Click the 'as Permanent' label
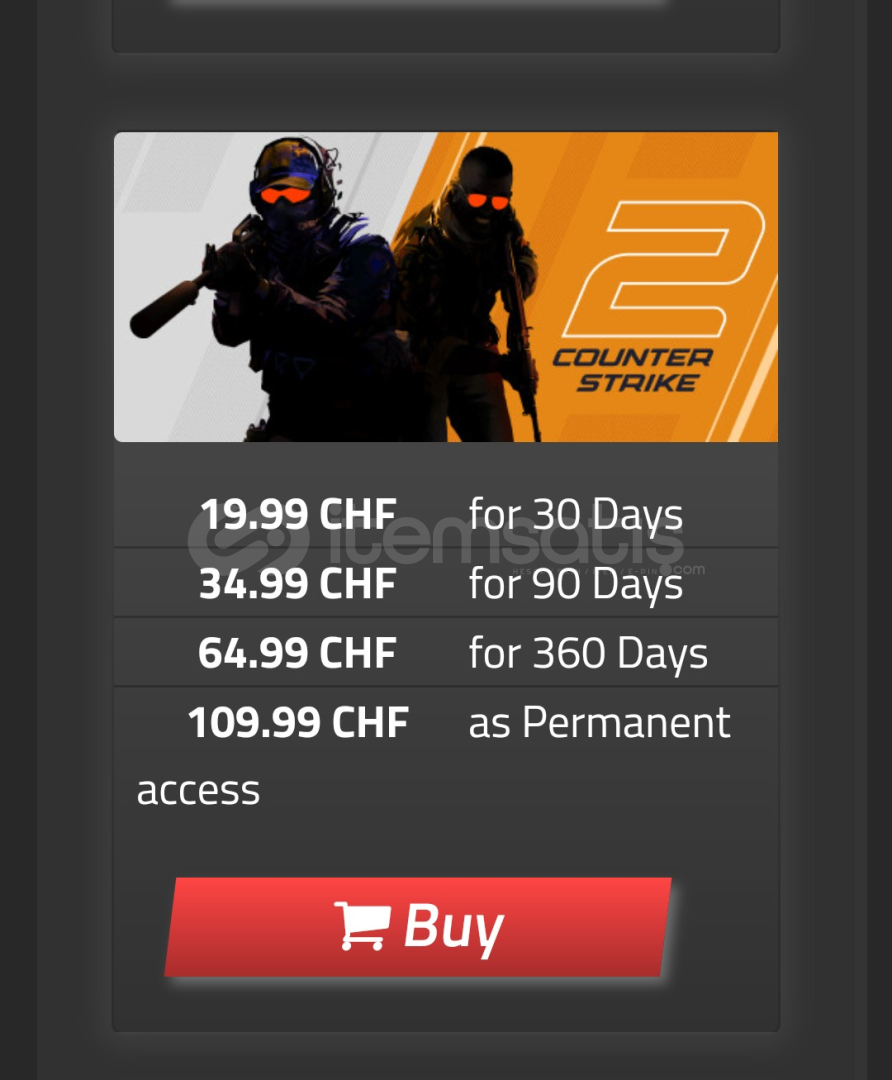Image resolution: width=892 pixels, height=1080 pixels. pos(599,723)
